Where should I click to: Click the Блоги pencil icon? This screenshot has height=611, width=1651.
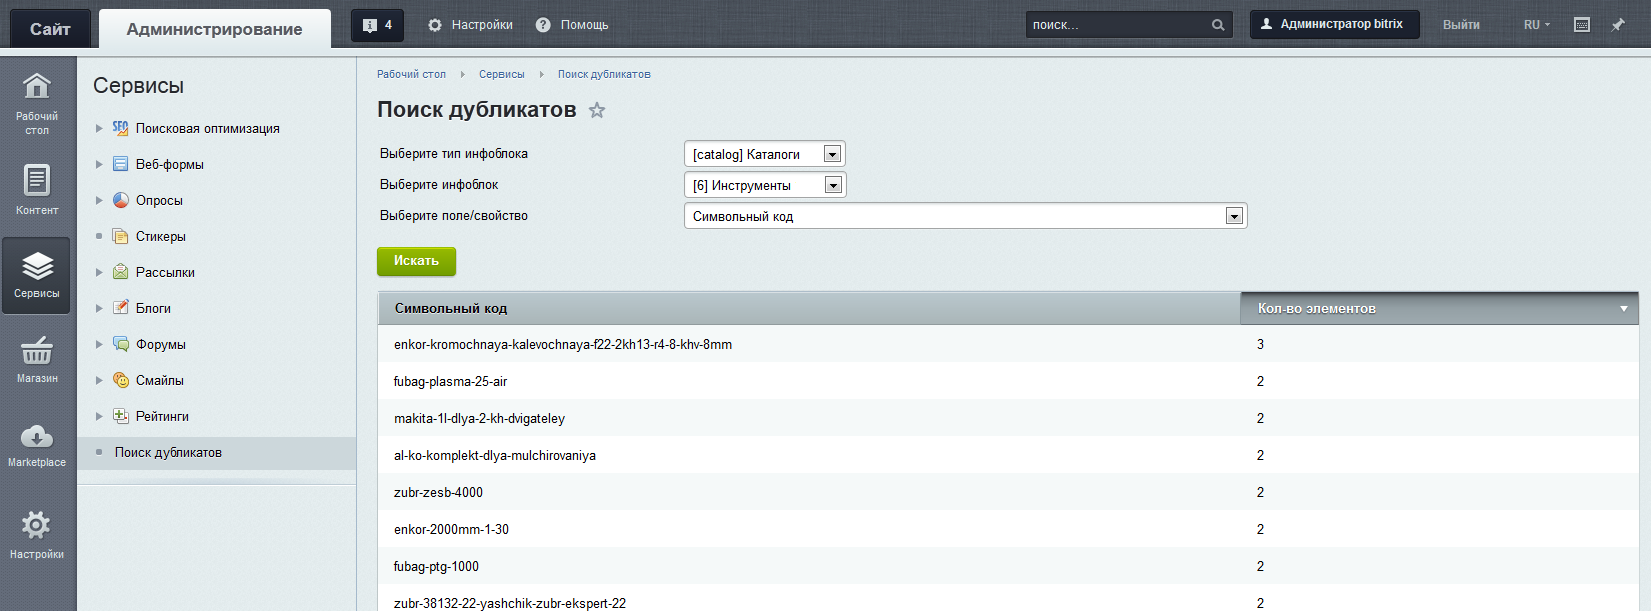click(120, 308)
